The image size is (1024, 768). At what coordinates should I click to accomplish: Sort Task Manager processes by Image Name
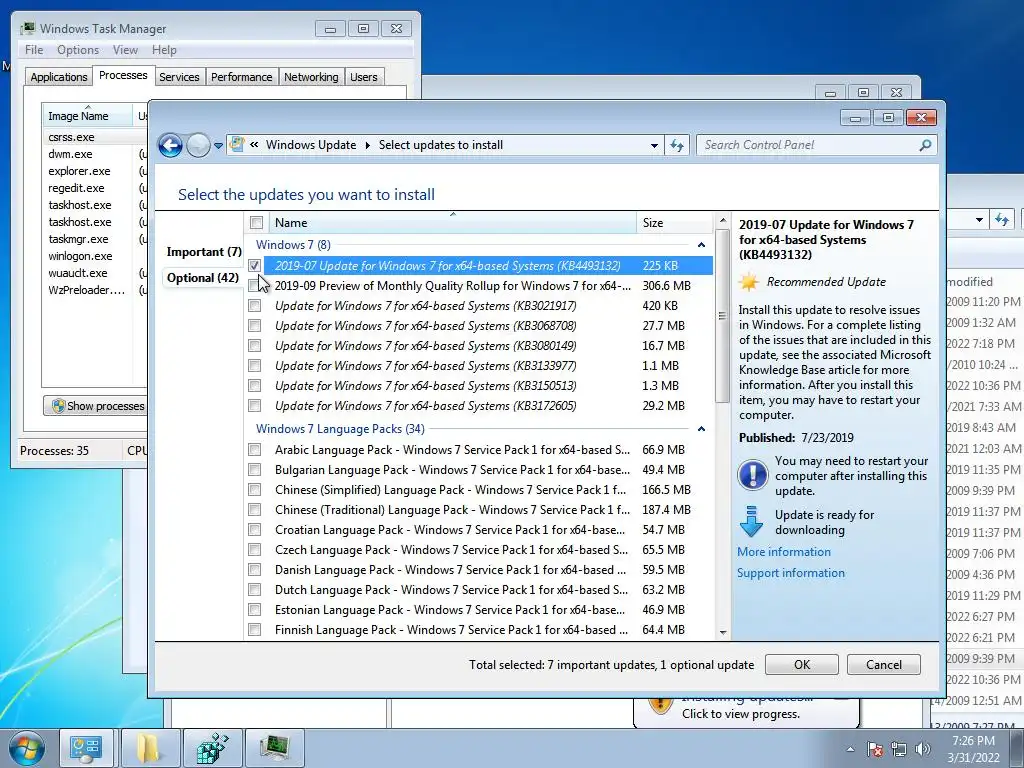[x=87, y=116]
